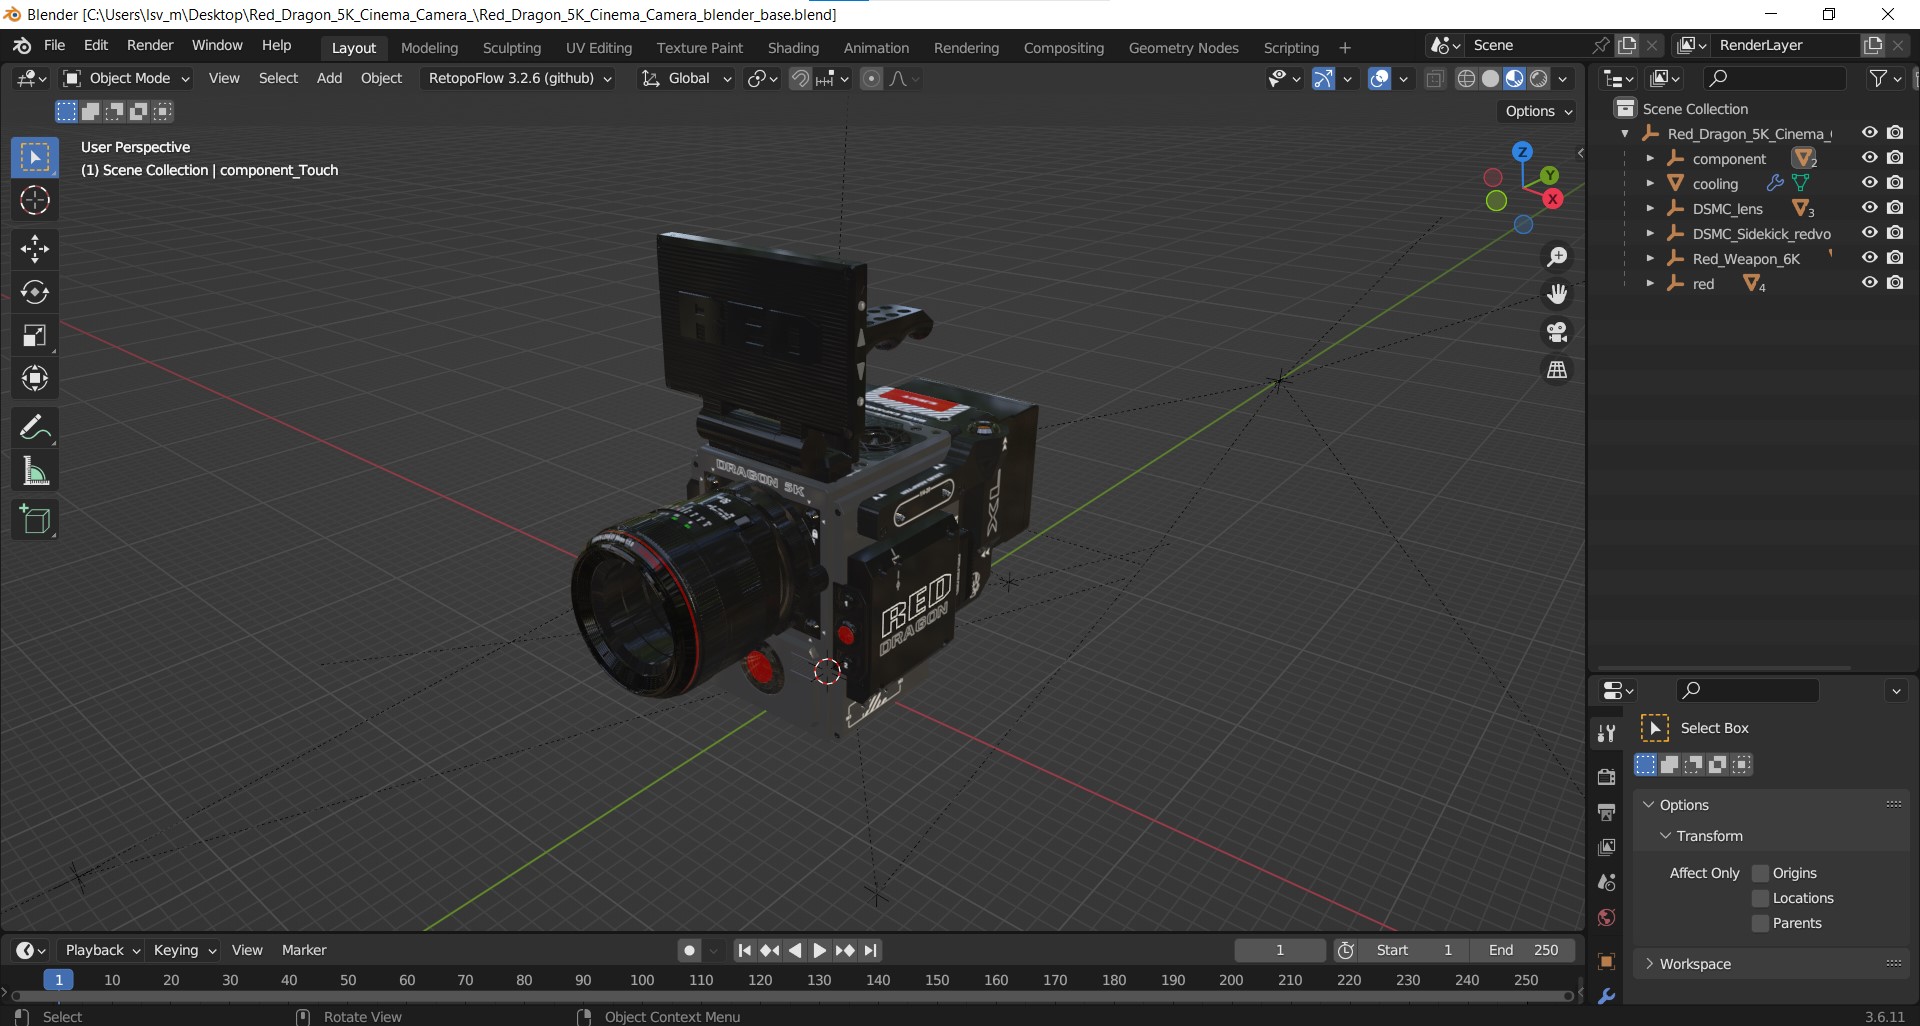1920x1026 pixels.
Task: Open the Object properties tab icon
Action: (1607, 962)
